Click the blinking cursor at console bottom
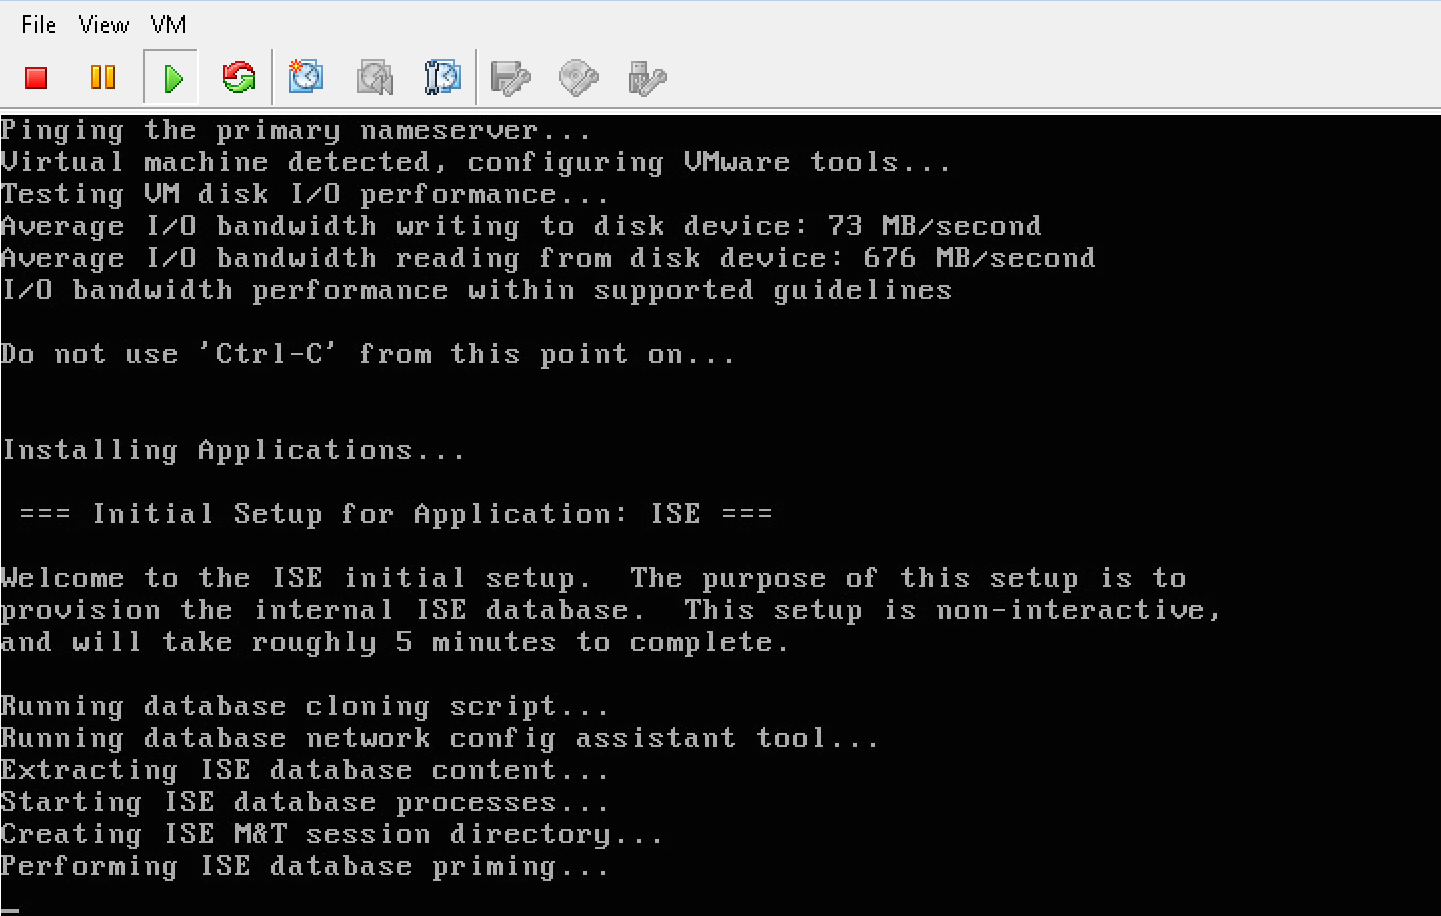 10,910
